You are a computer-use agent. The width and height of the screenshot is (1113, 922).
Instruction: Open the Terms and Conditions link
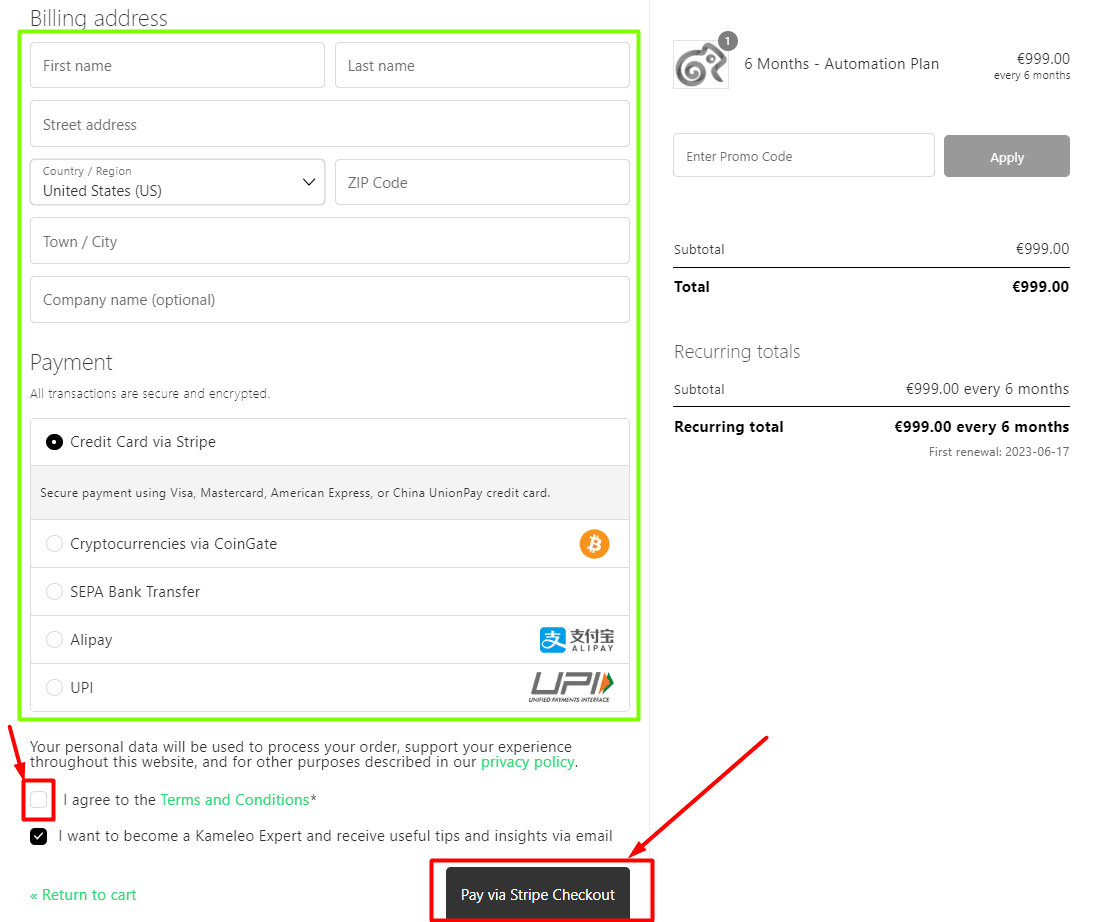pos(234,799)
